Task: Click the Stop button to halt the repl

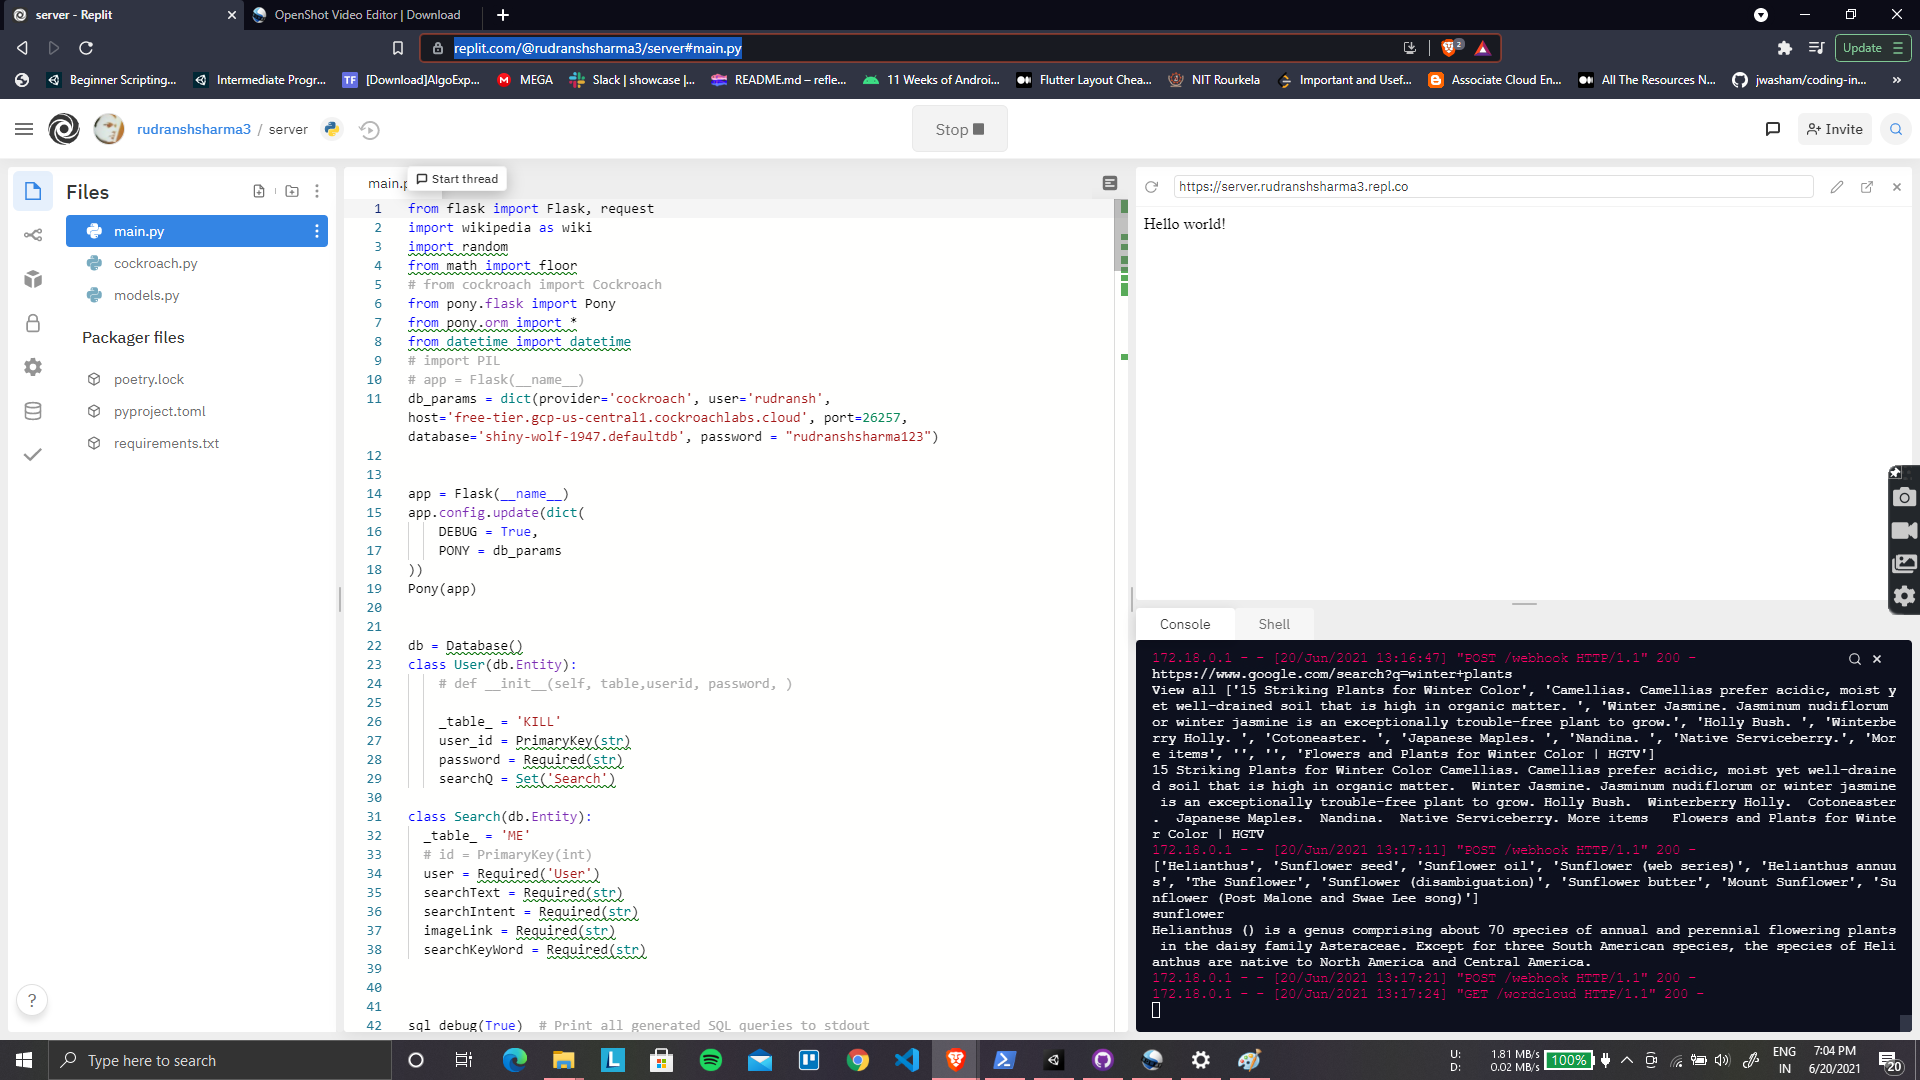Action: [958, 128]
